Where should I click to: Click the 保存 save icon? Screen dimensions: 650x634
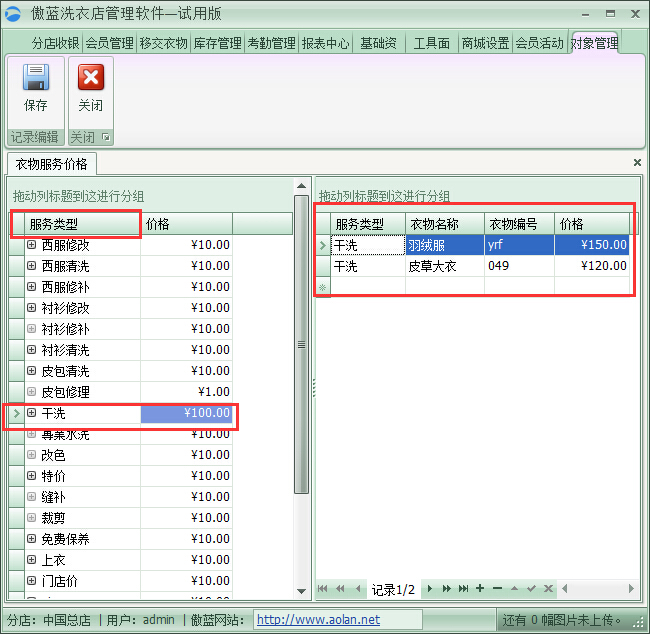point(36,77)
